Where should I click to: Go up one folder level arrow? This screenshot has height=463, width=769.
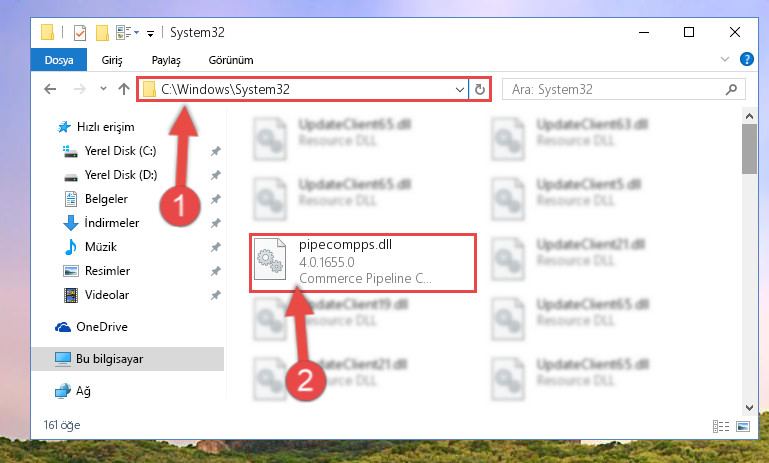(124, 89)
